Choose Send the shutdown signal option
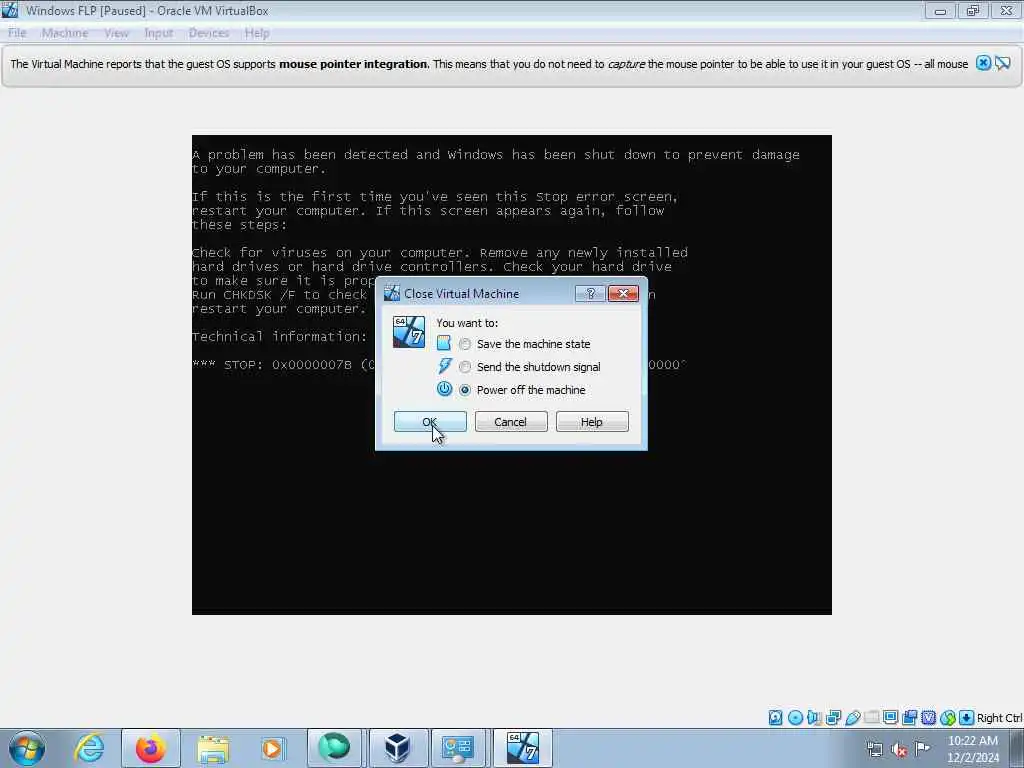 tap(465, 367)
